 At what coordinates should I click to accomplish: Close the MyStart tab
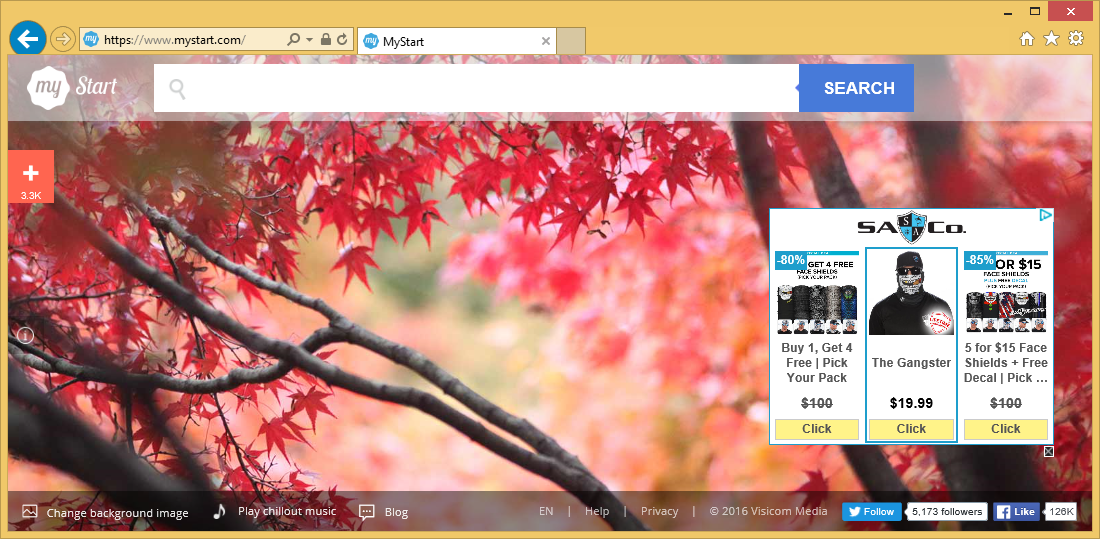click(x=546, y=41)
